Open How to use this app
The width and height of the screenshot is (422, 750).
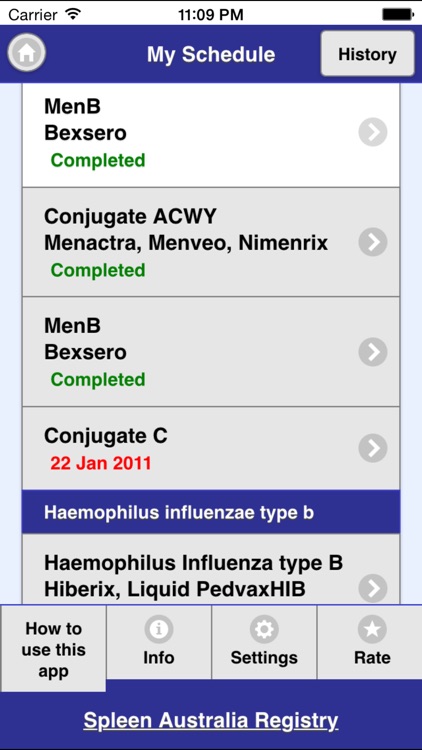point(53,649)
